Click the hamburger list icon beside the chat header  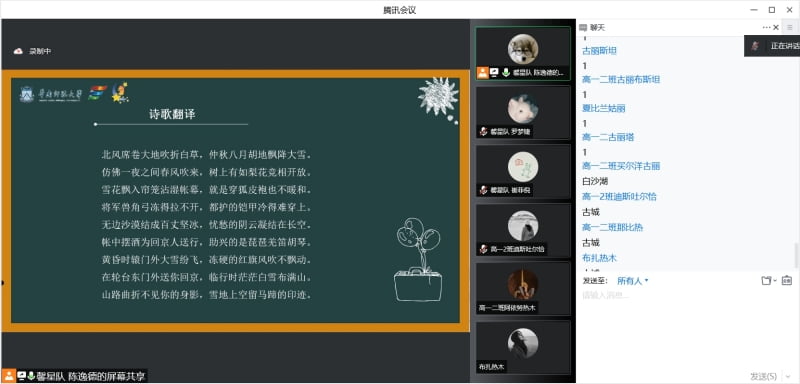click(789, 28)
